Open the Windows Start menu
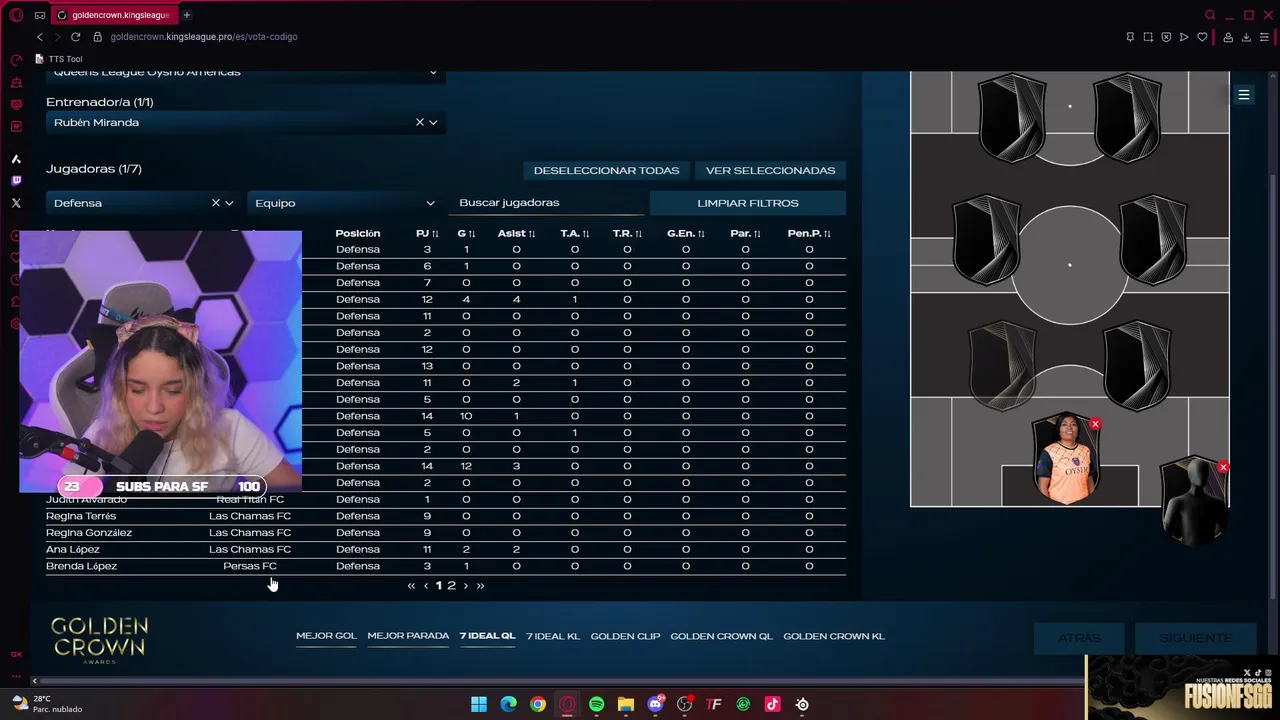The width and height of the screenshot is (1280, 720). tap(479, 704)
